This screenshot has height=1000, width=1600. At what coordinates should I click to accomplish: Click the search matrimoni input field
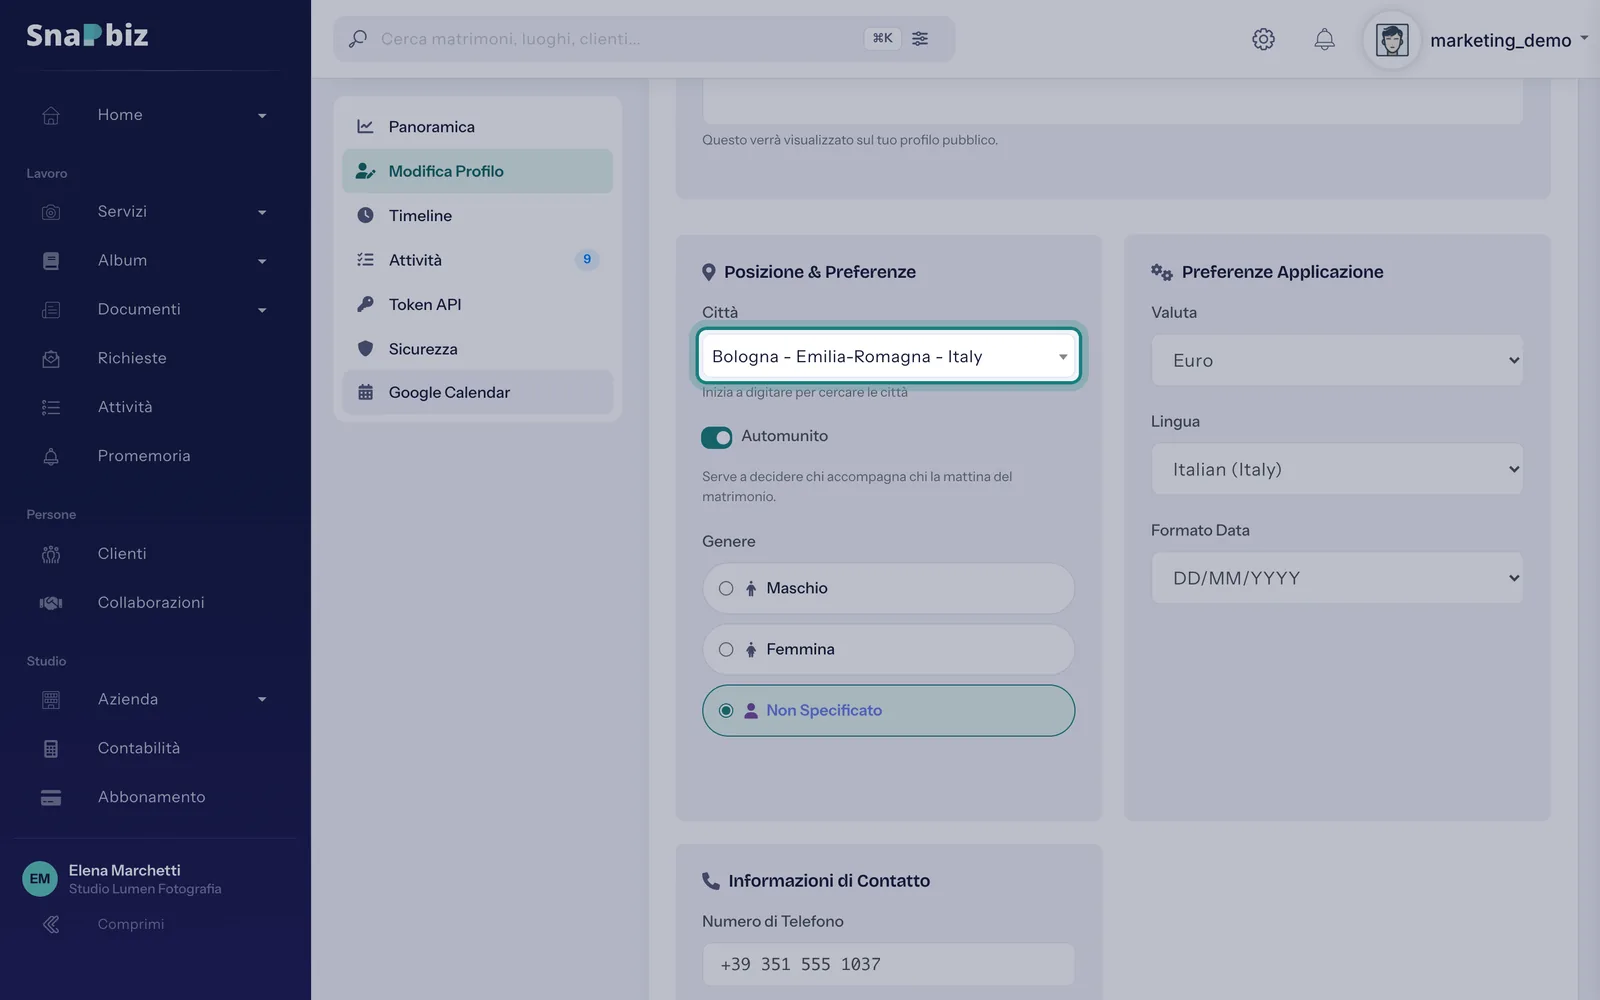(x=617, y=39)
